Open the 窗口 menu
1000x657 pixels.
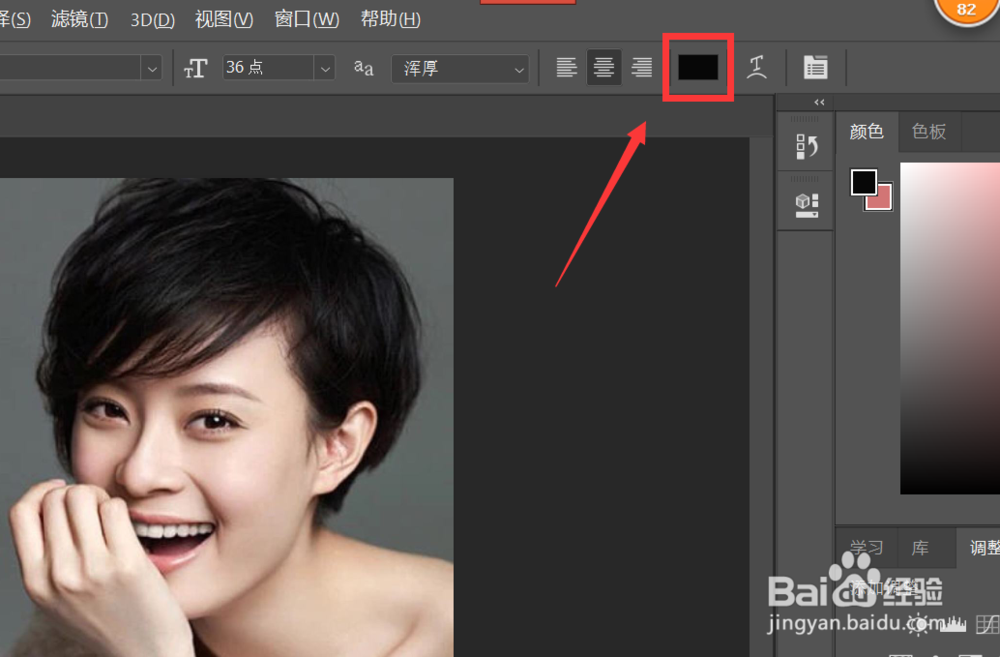(x=306, y=19)
